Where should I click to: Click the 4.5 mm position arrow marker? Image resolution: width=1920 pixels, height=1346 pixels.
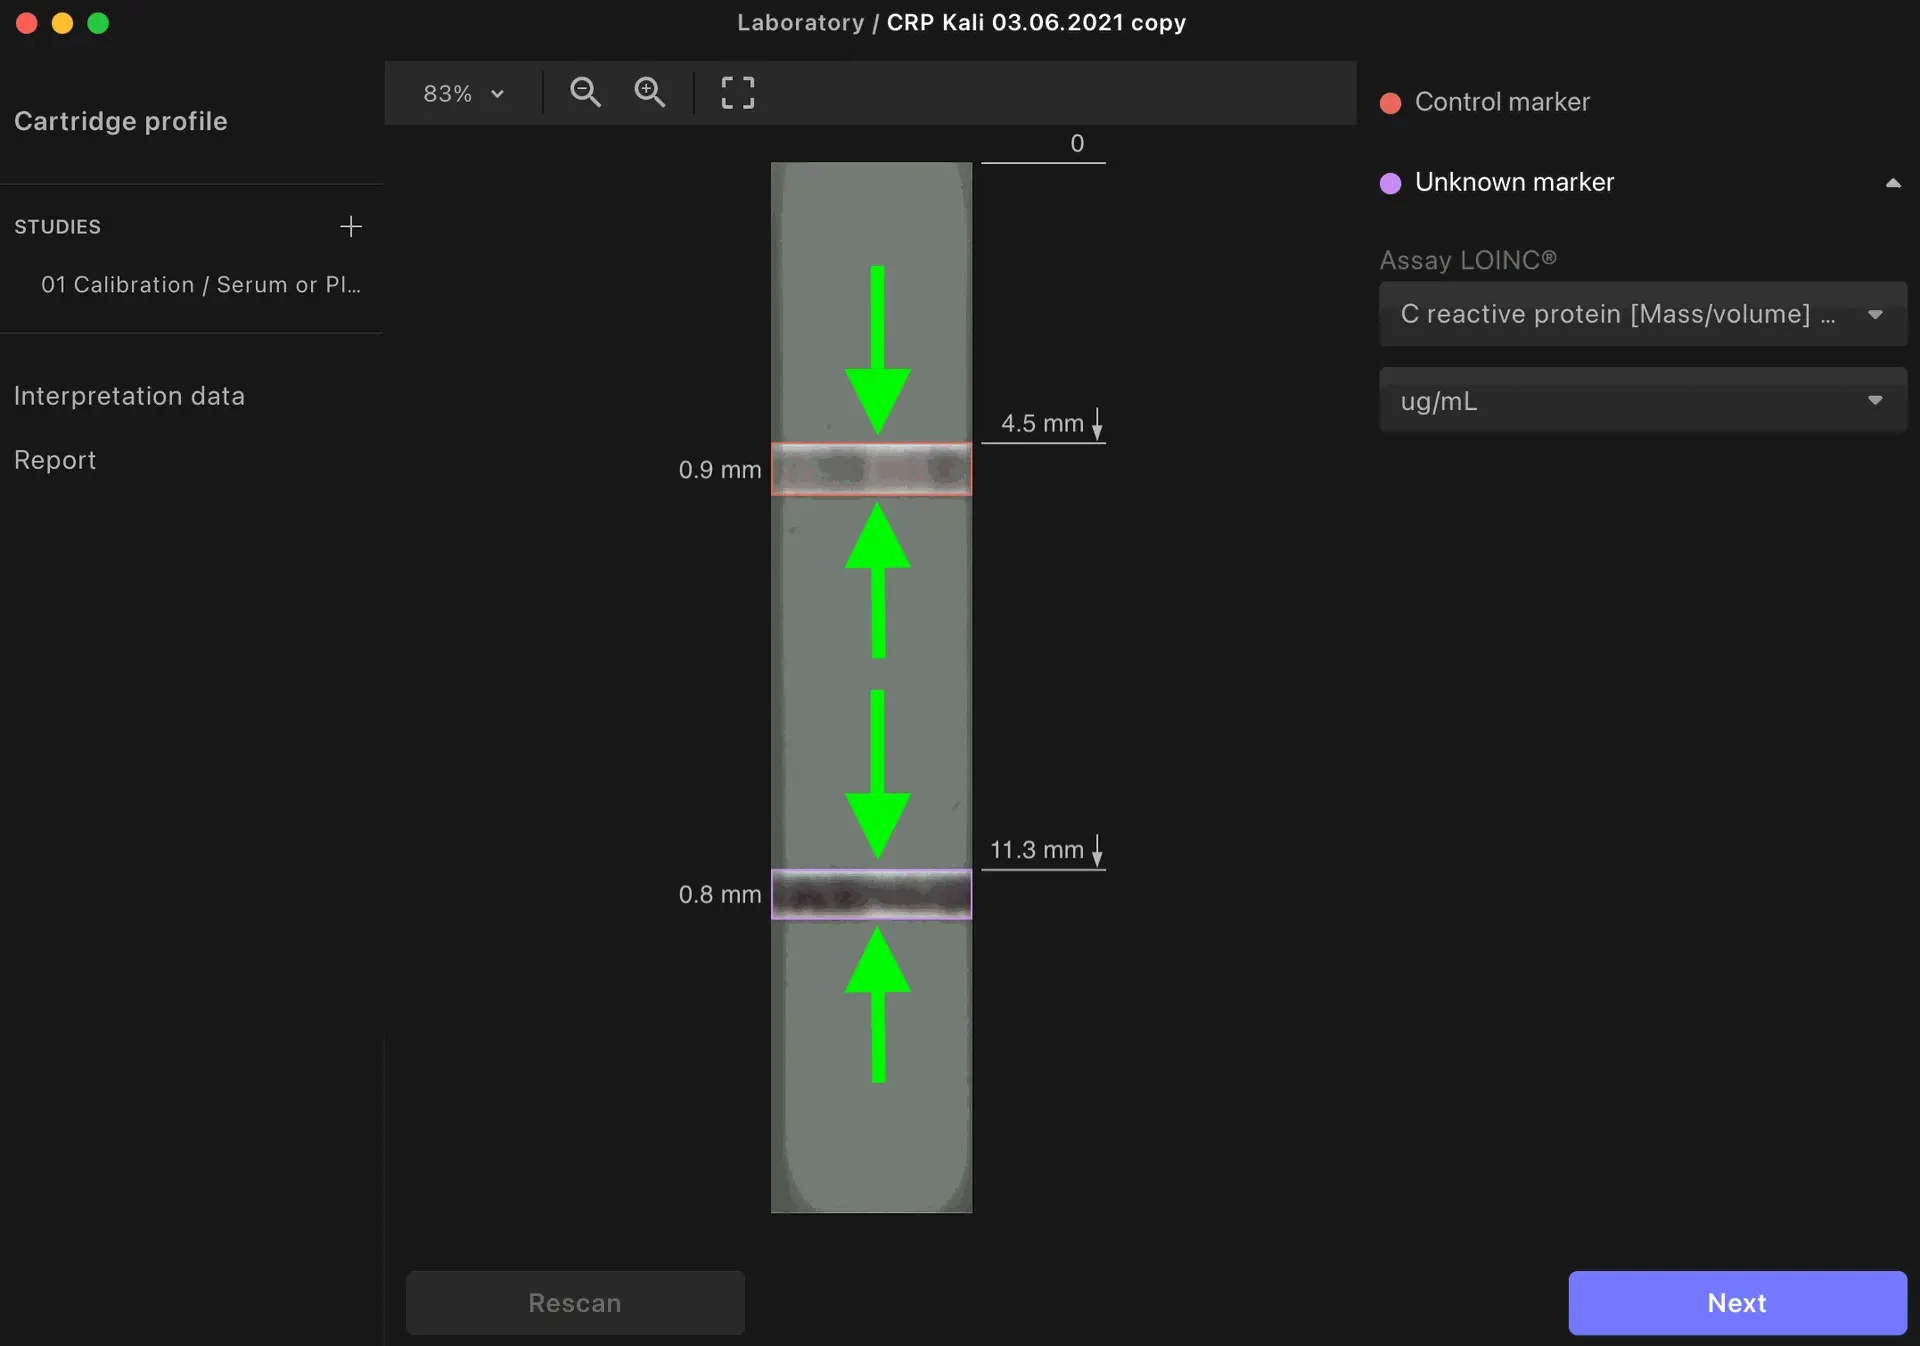(x=1097, y=424)
